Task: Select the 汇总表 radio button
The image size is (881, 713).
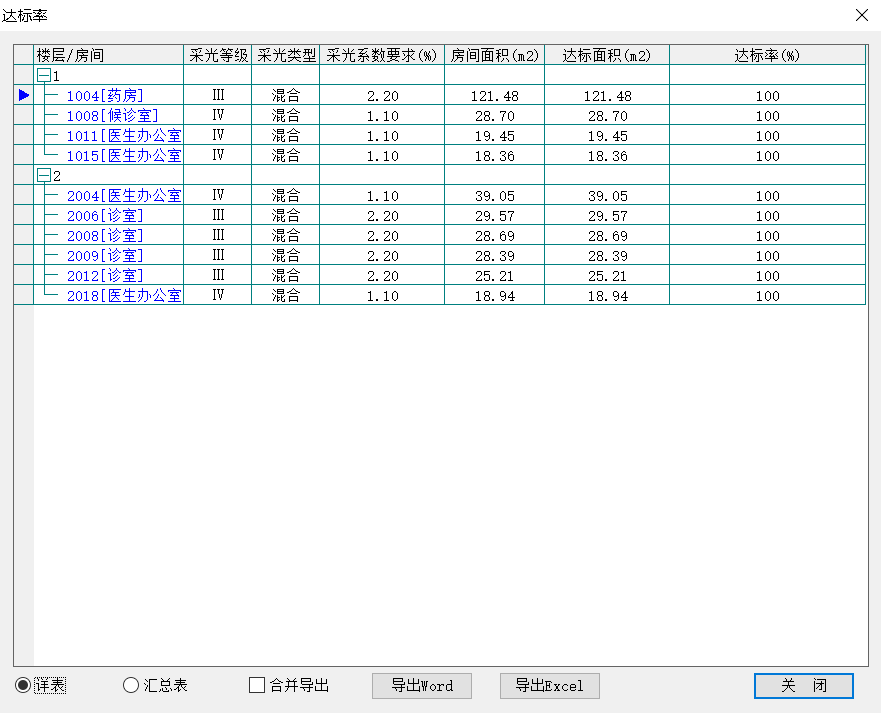Action: (x=131, y=686)
